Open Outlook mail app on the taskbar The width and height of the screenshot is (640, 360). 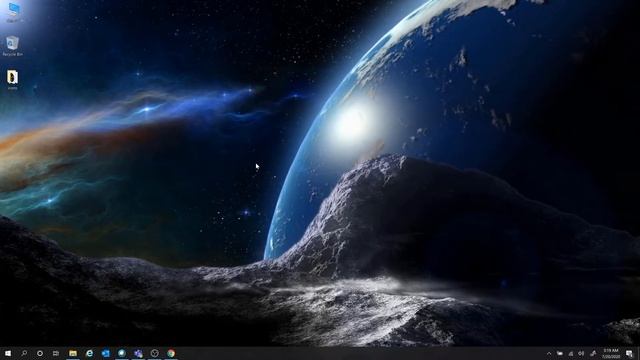105,353
